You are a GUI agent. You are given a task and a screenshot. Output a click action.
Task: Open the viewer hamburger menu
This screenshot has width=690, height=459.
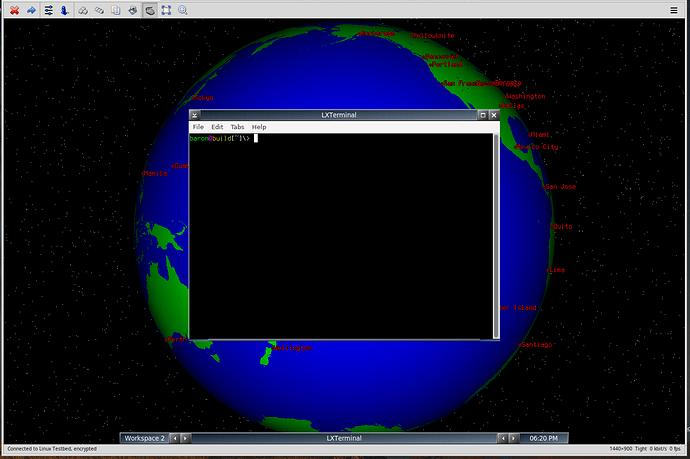coord(674,10)
